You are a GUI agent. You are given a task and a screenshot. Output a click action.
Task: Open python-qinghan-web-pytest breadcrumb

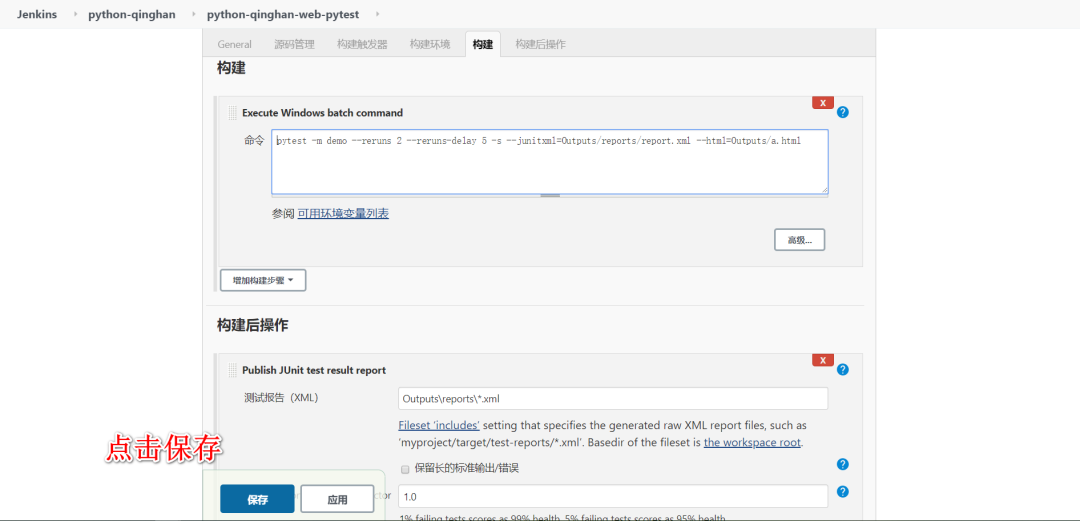[282, 14]
